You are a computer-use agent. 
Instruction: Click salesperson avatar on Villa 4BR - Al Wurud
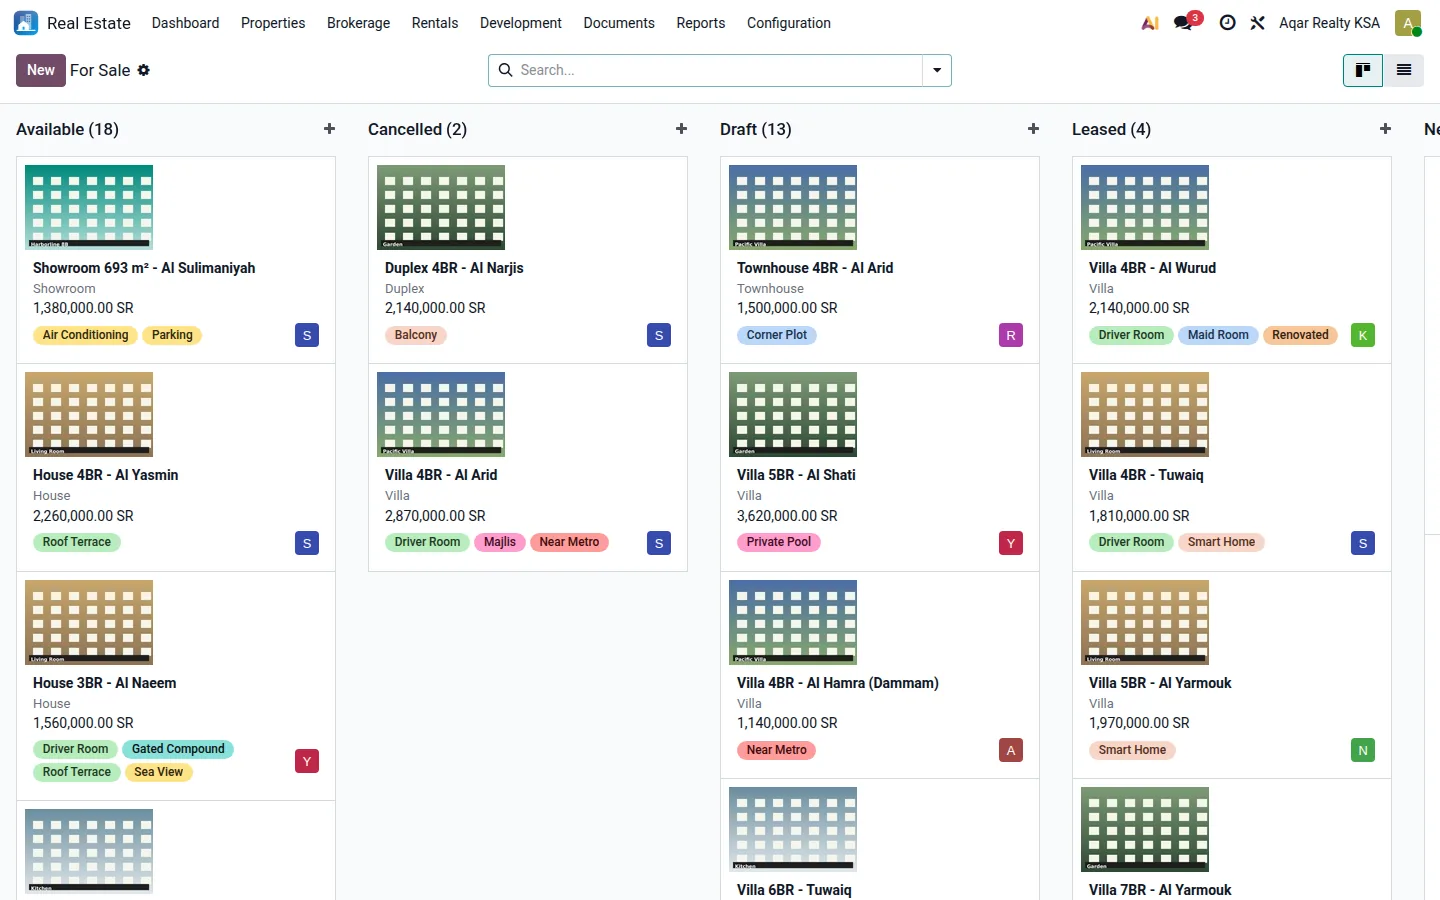(x=1363, y=335)
